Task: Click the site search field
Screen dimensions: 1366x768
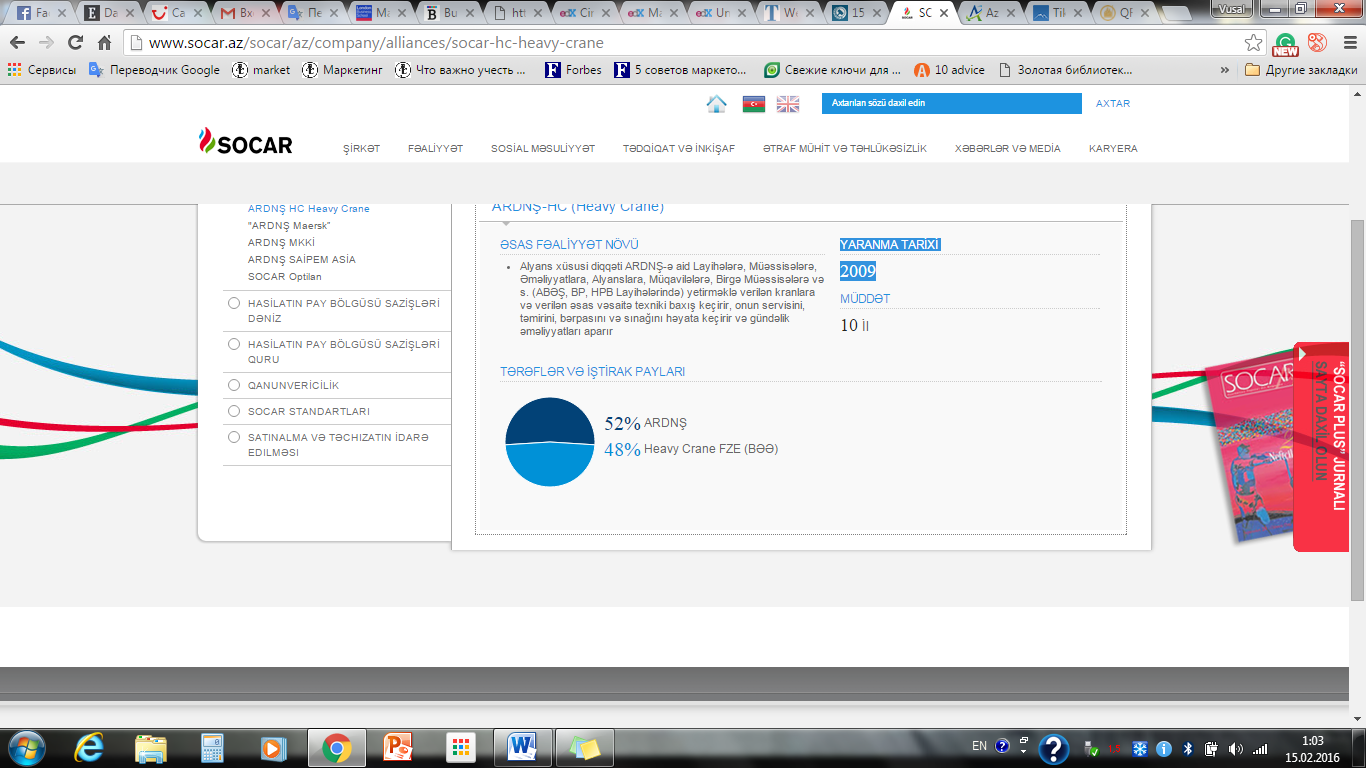Action: click(x=951, y=103)
